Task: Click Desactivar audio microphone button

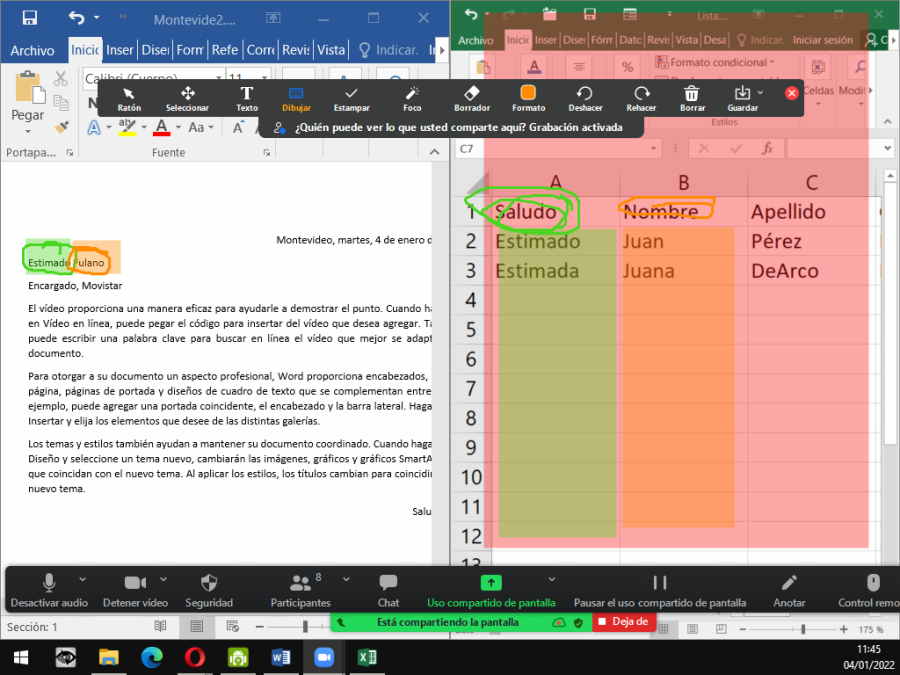Action: (49, 591)
